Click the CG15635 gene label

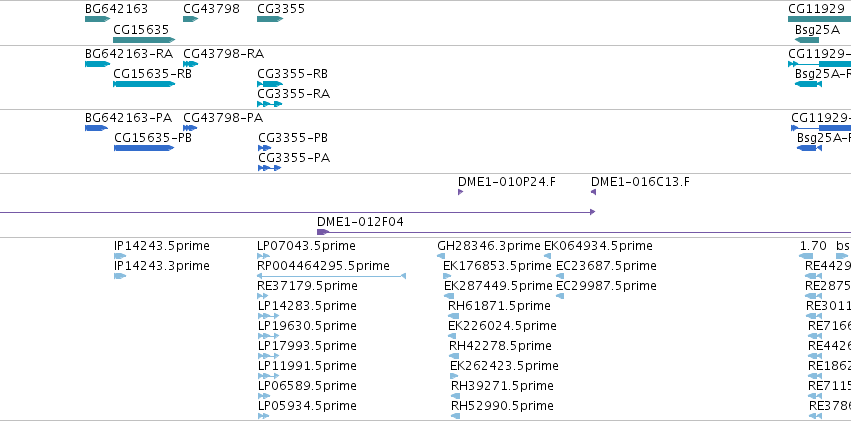click(x=141, y=29)
